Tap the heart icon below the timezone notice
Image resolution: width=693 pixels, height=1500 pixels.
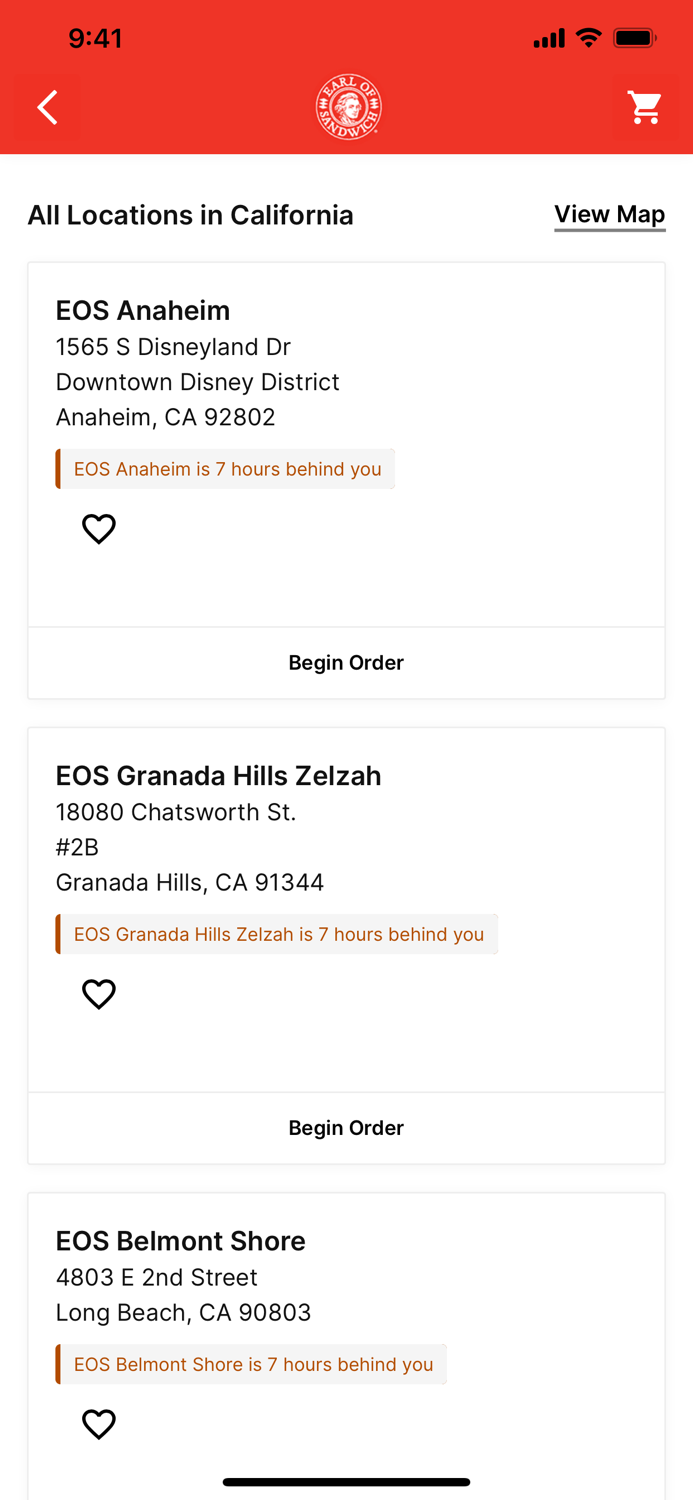pos(99,528)
